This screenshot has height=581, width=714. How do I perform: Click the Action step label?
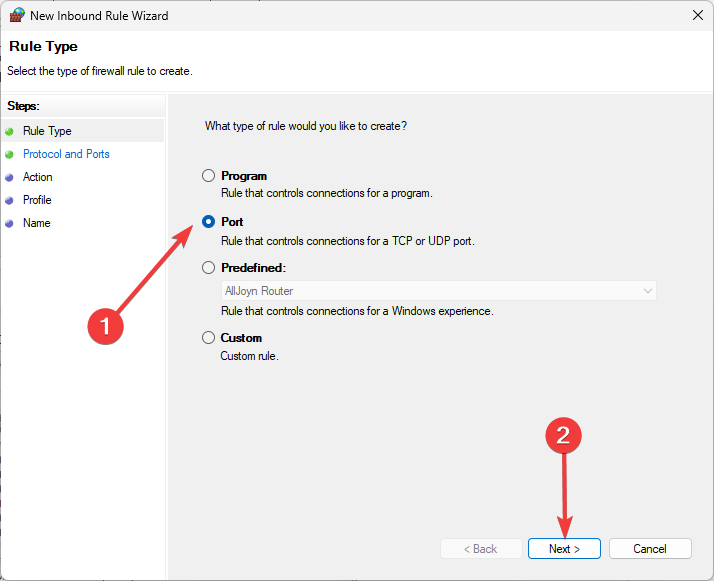click(38, 177)
